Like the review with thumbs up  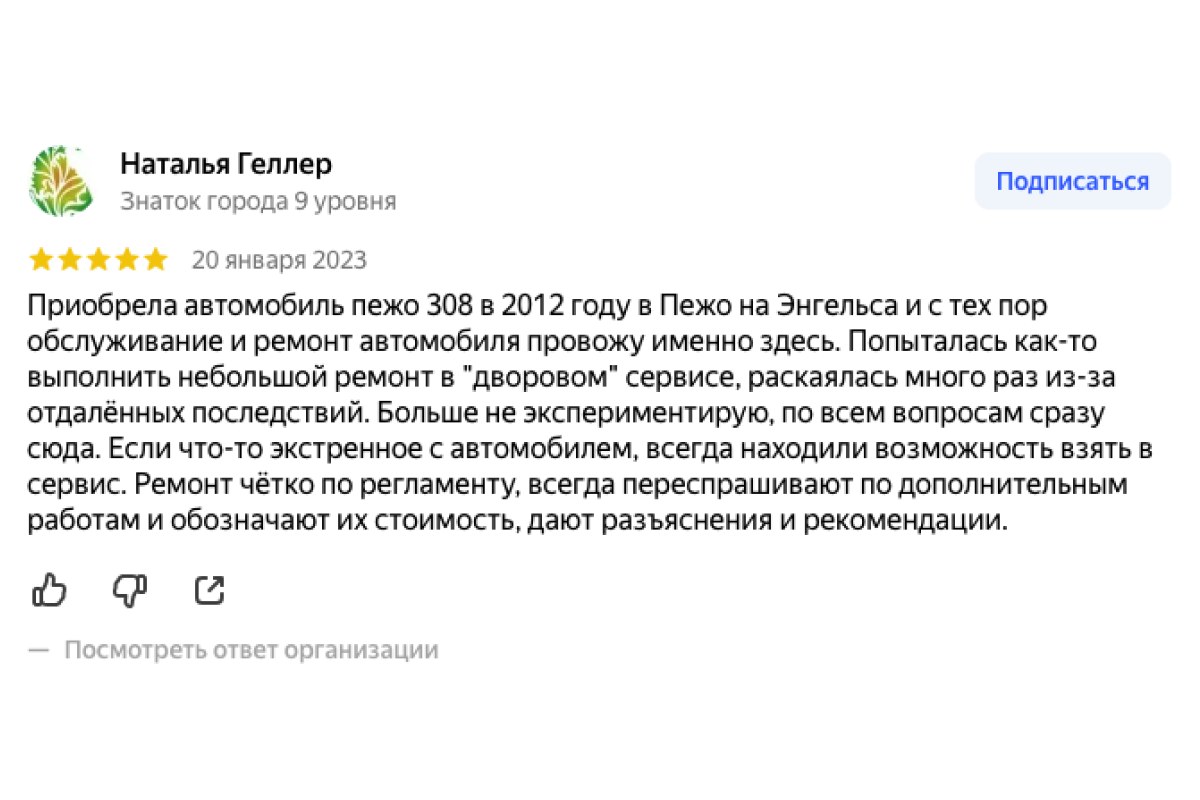click(x=49, y=591)
